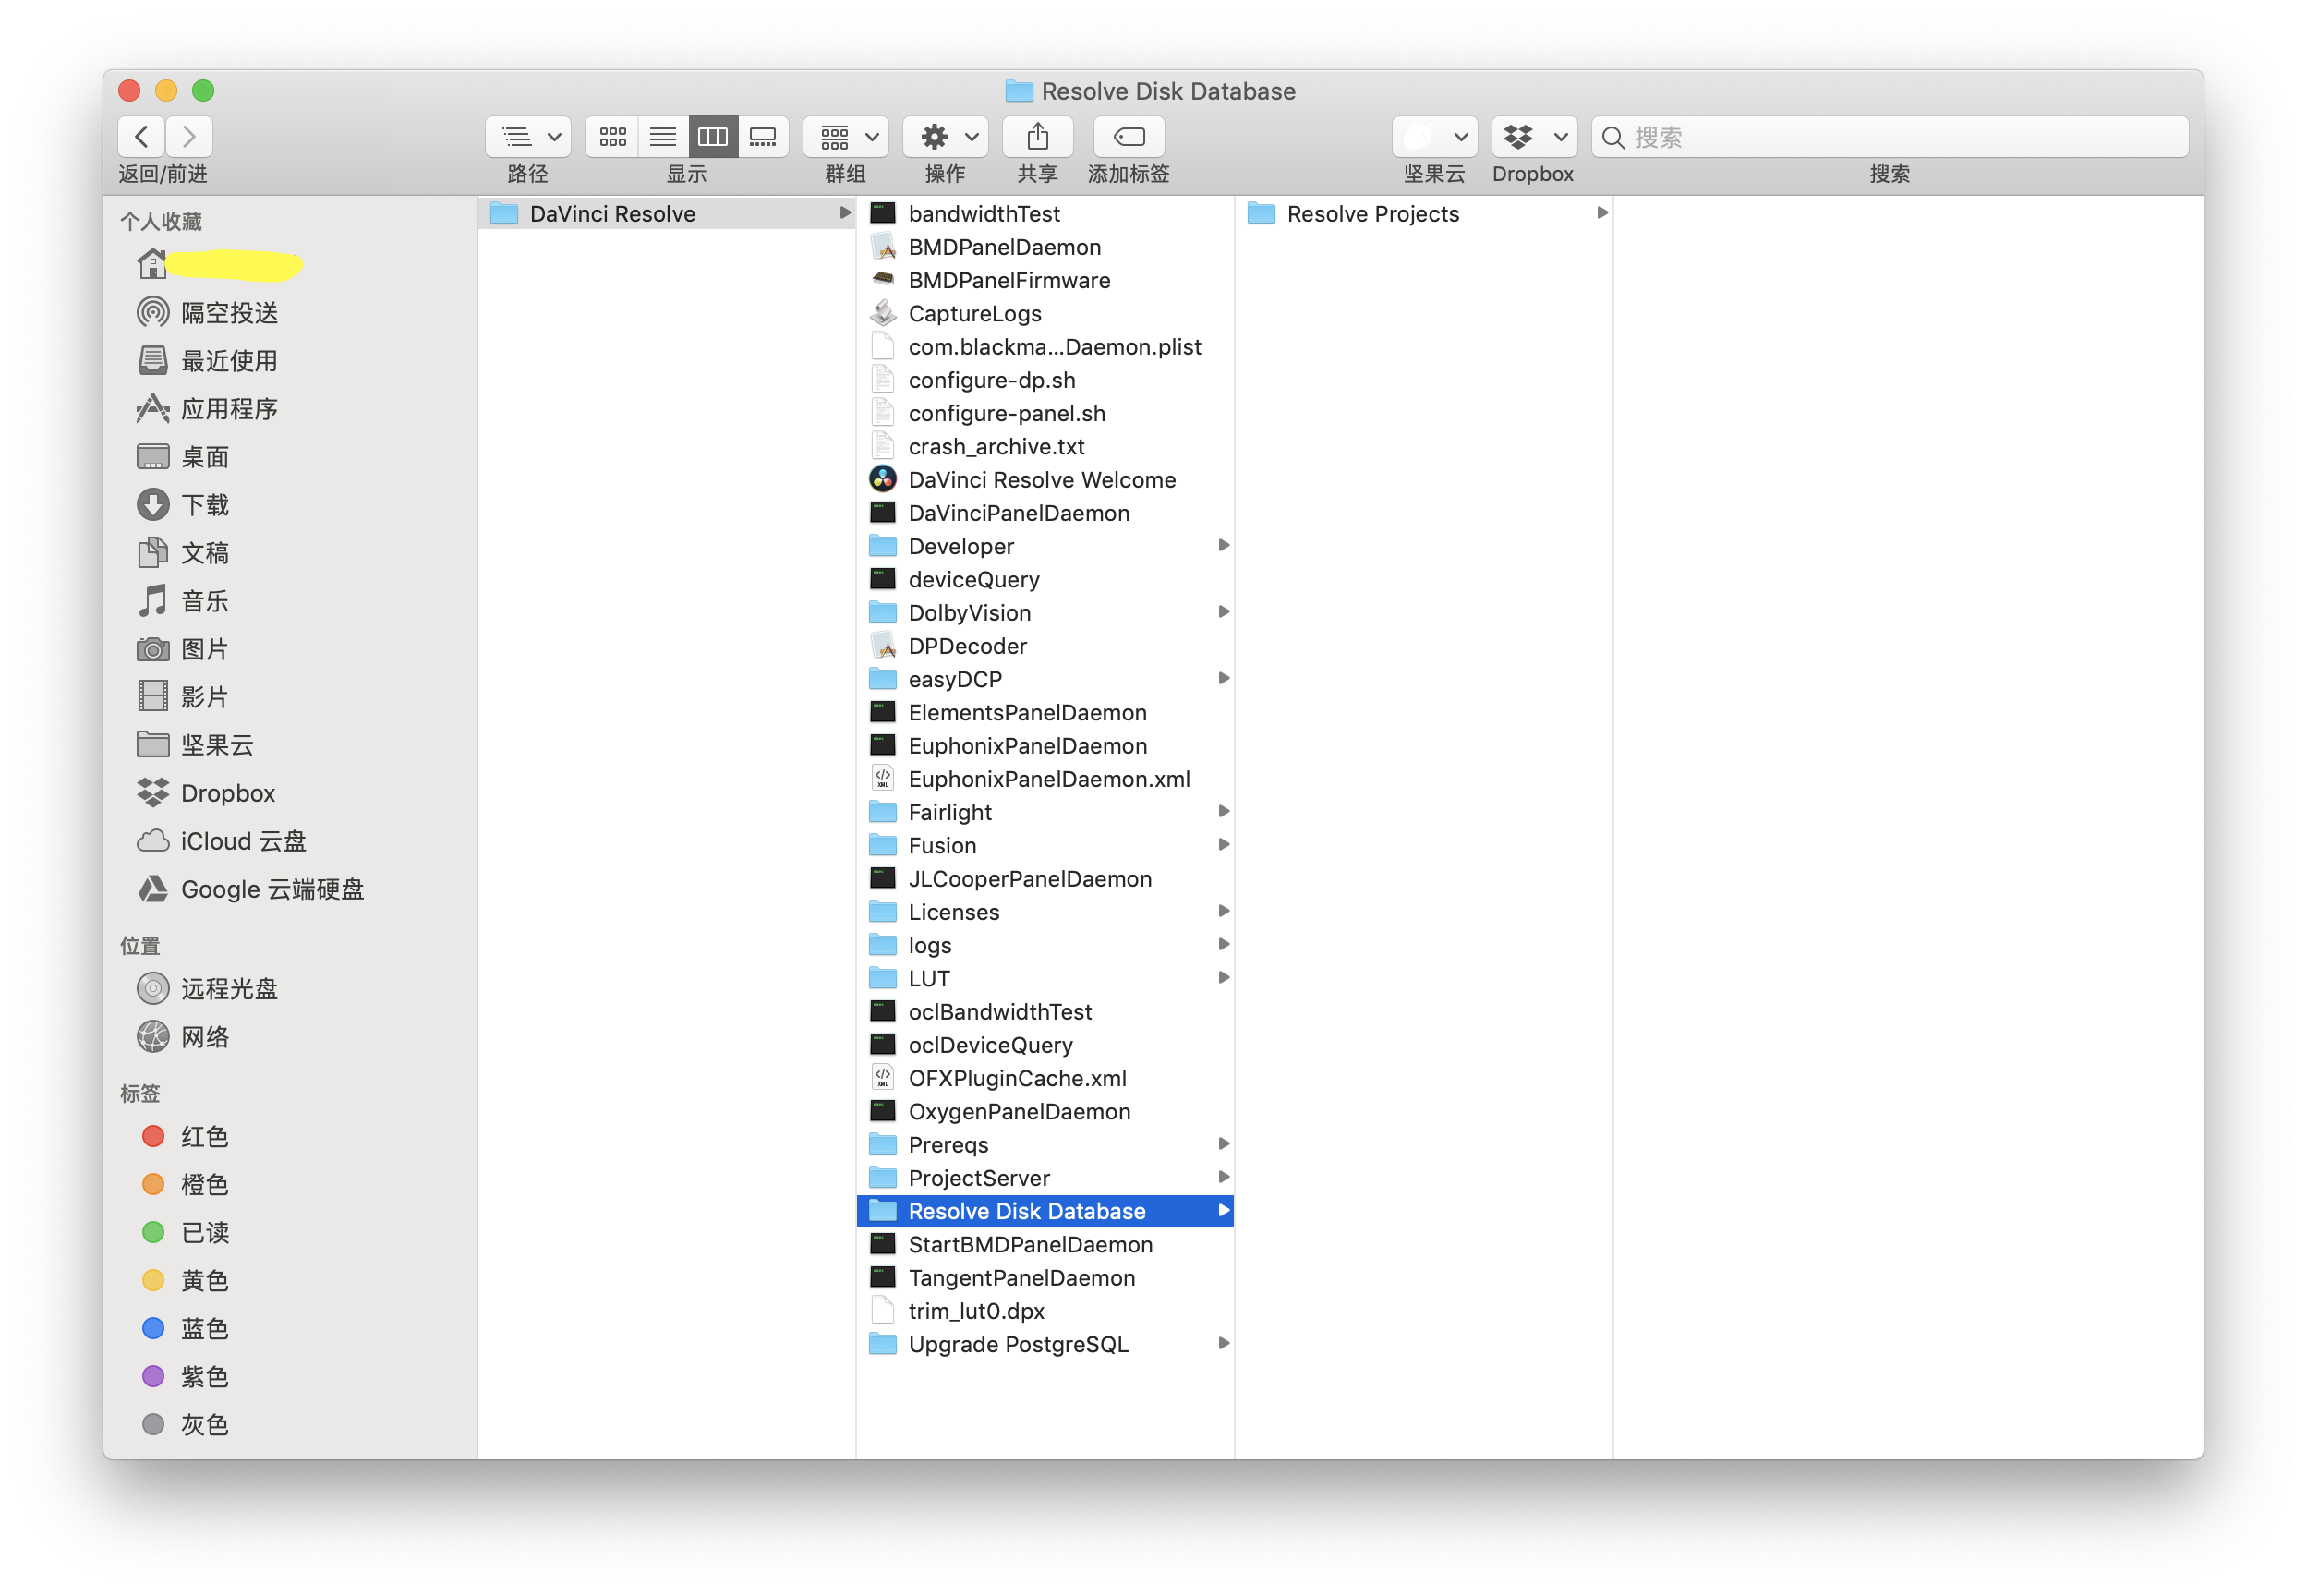Open the Action gear dropdown
2307x1596 pixels.
pyautogui.click(x=945, y=137)
